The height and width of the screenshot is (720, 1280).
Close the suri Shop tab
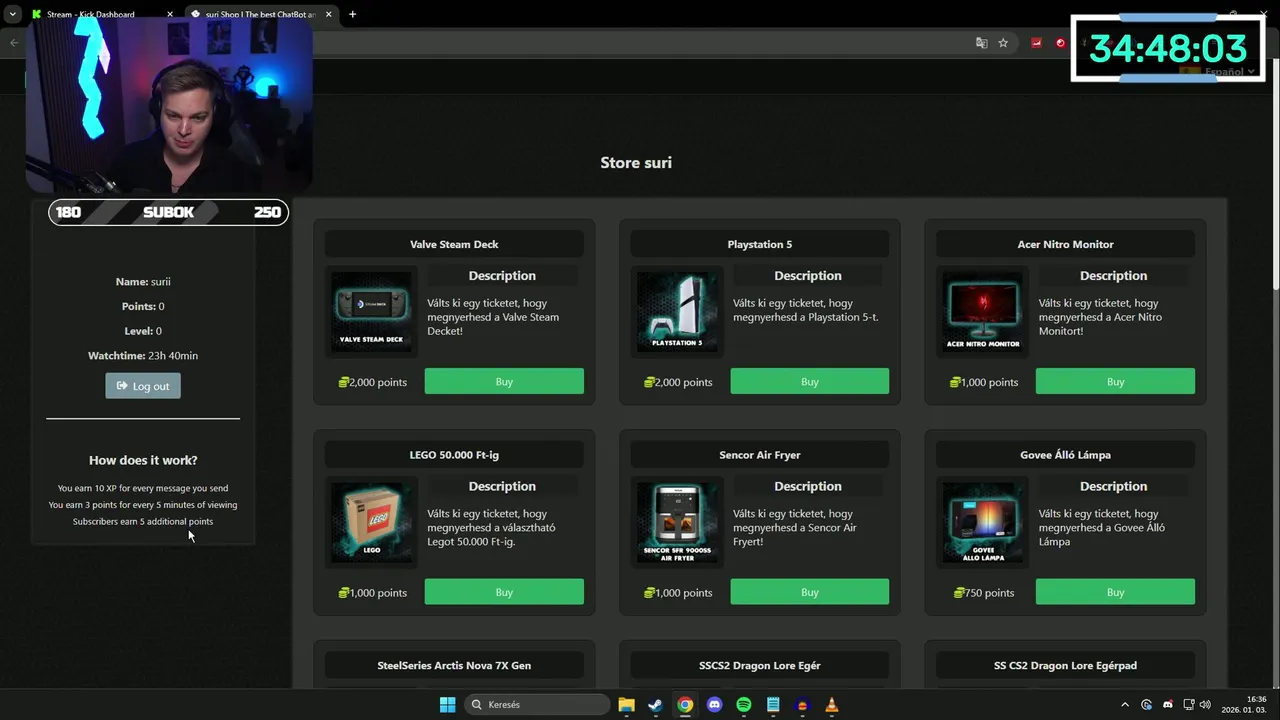328,14
